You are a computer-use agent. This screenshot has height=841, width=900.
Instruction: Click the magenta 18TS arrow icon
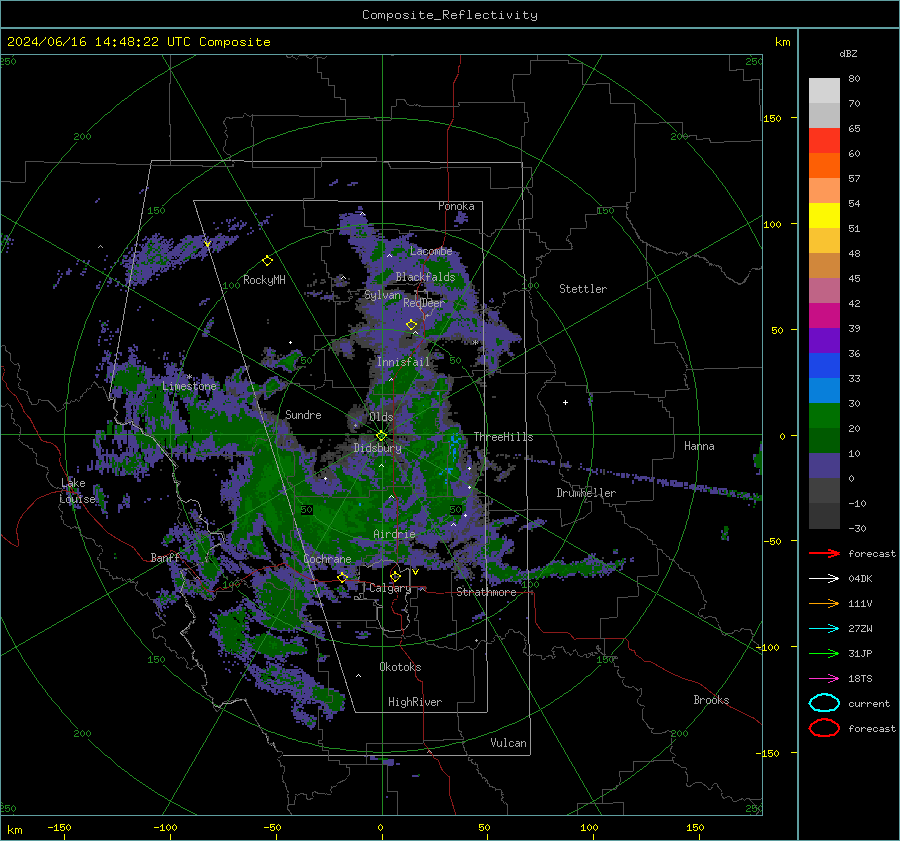click(824, 679)
